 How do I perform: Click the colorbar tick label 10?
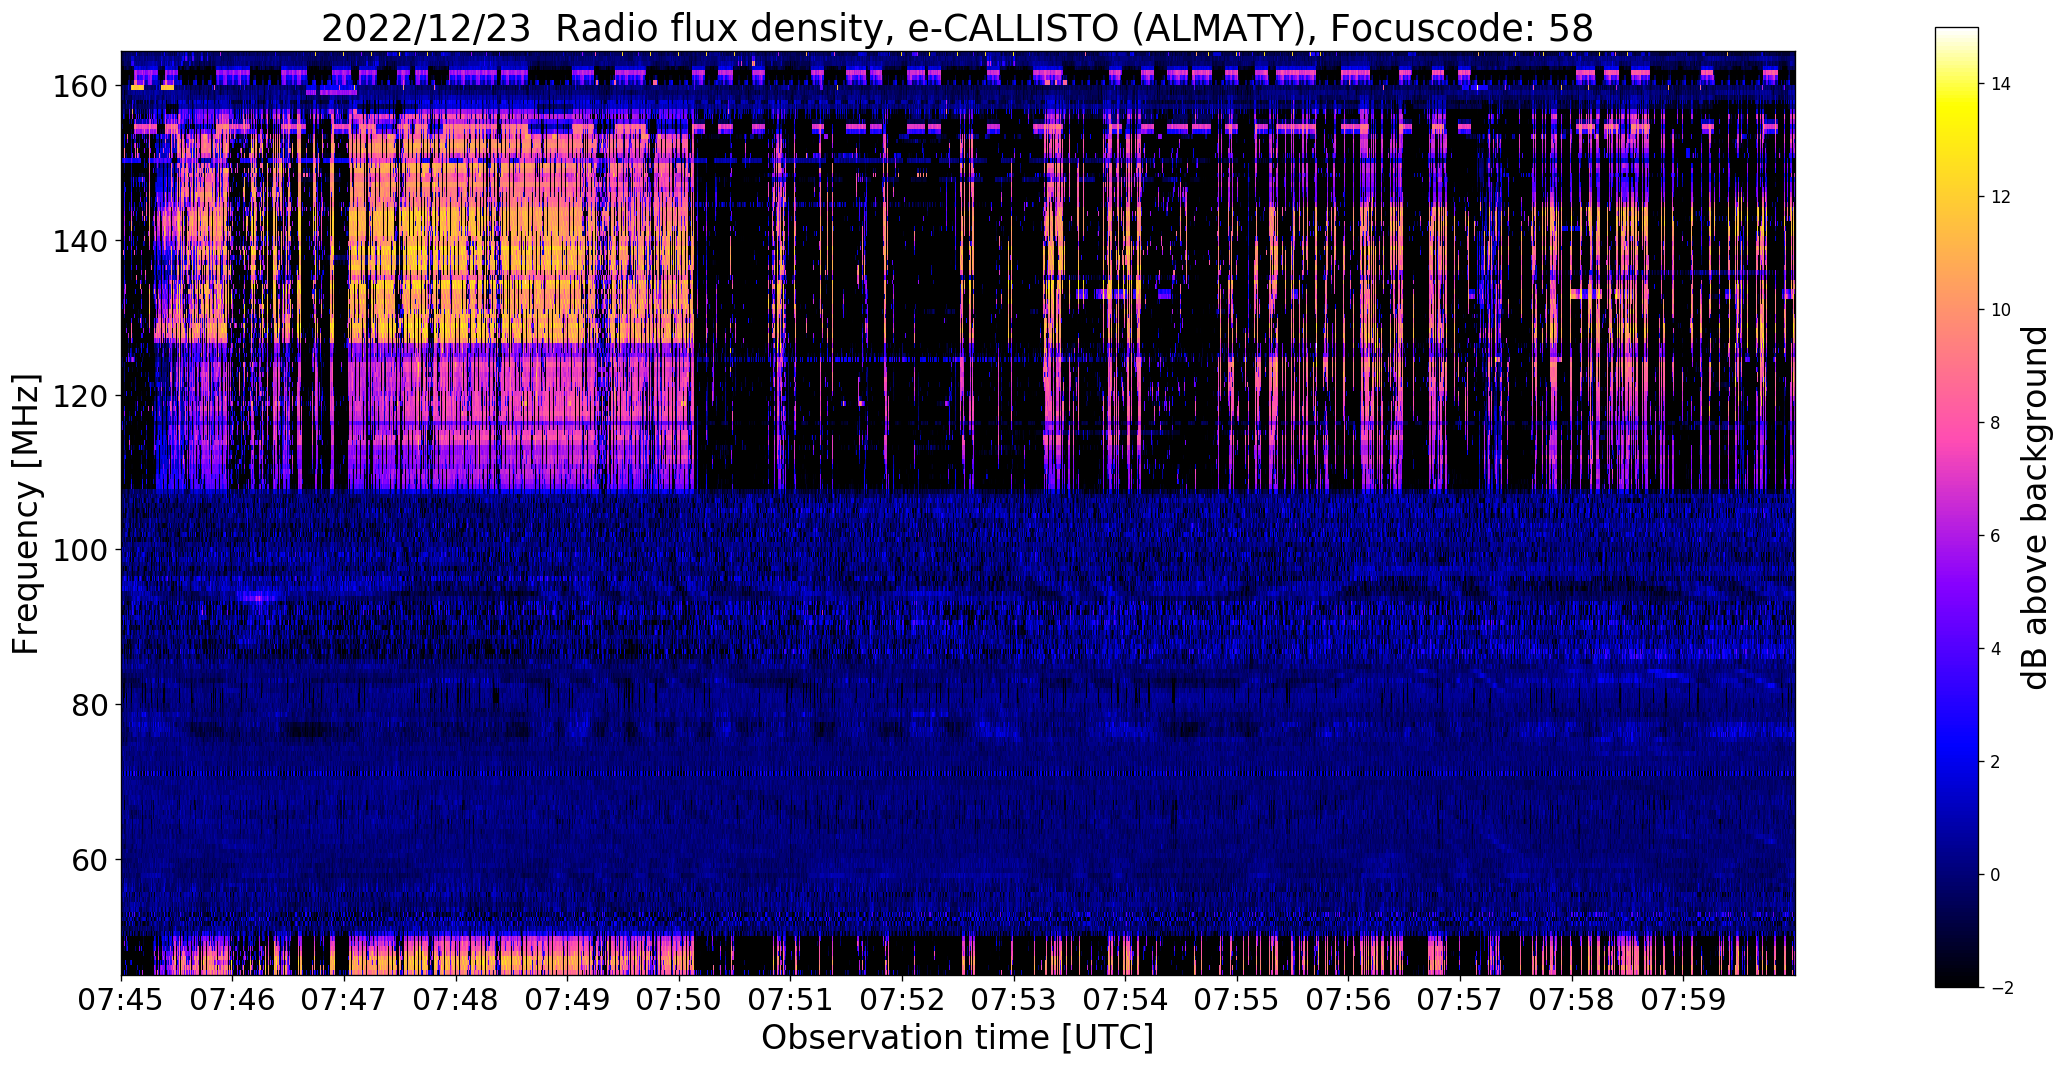[2001, 310]
